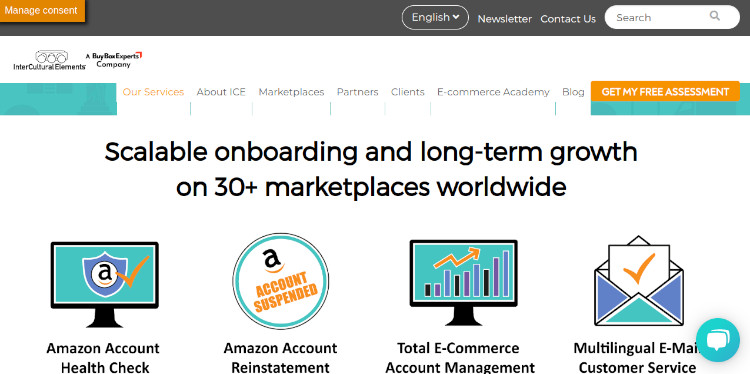Click the envelope with checkmark icon
750x374 pixels.
pos(639,281)
